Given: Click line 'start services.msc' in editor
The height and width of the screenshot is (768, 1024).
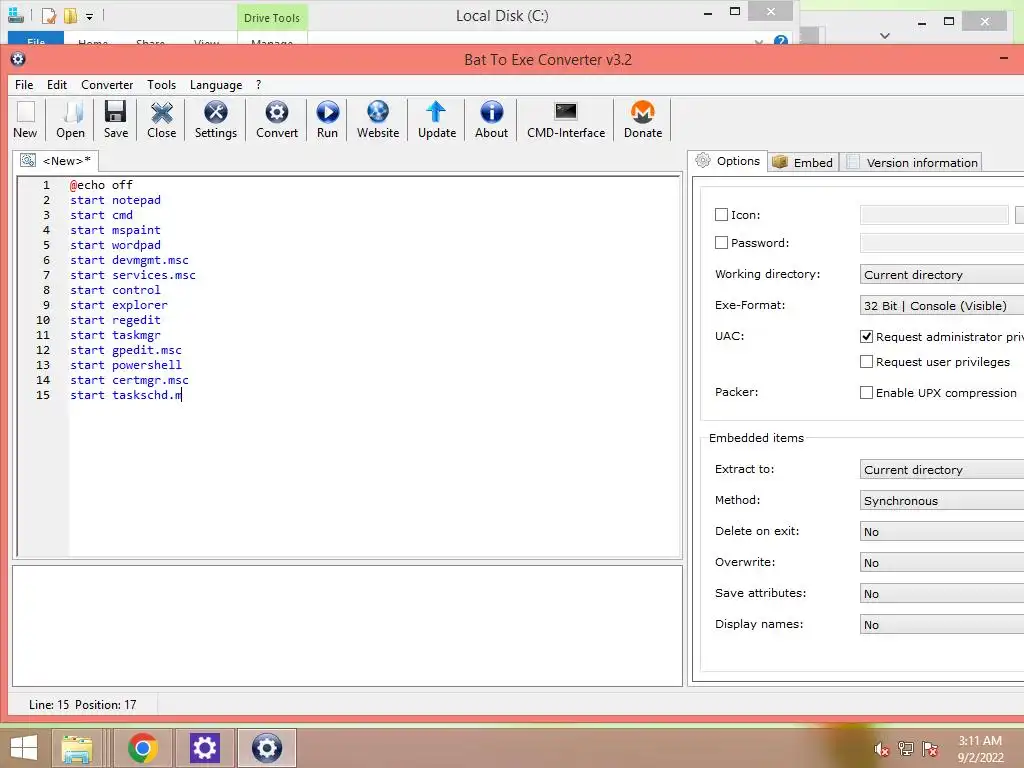Looking at the screenshot, I should click(133, 275).
